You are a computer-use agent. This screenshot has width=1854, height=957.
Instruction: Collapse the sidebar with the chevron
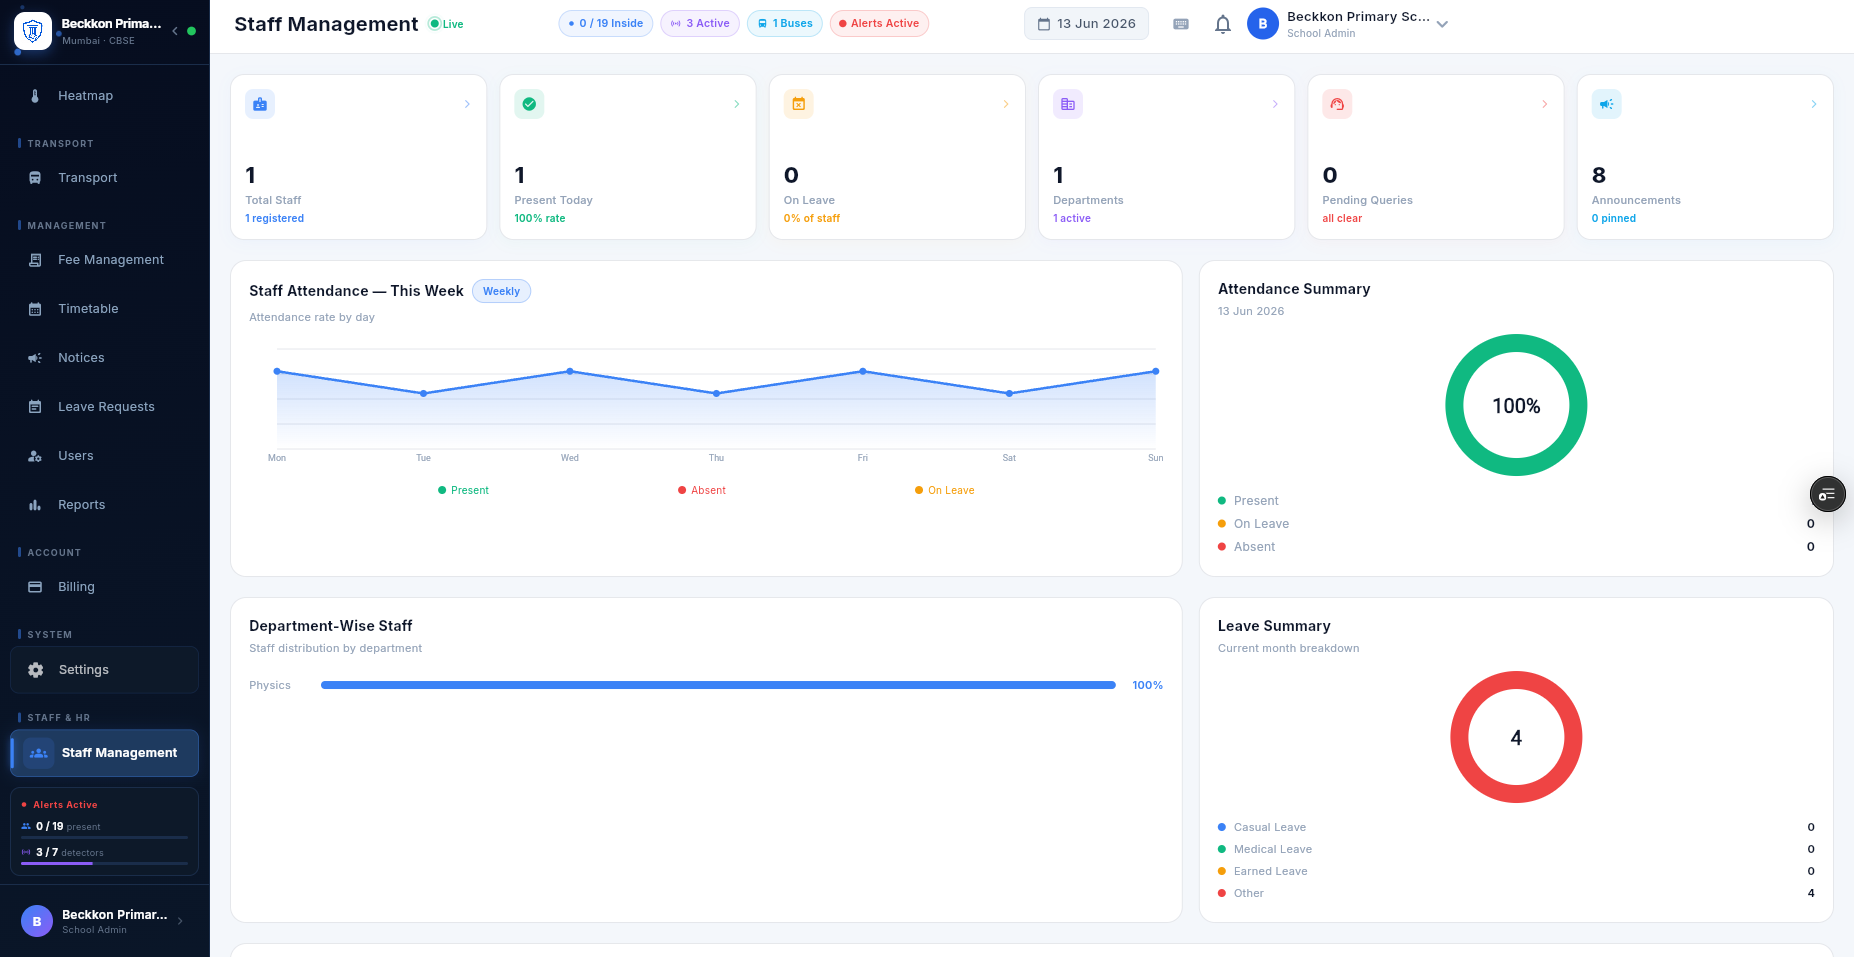[175, 31]
